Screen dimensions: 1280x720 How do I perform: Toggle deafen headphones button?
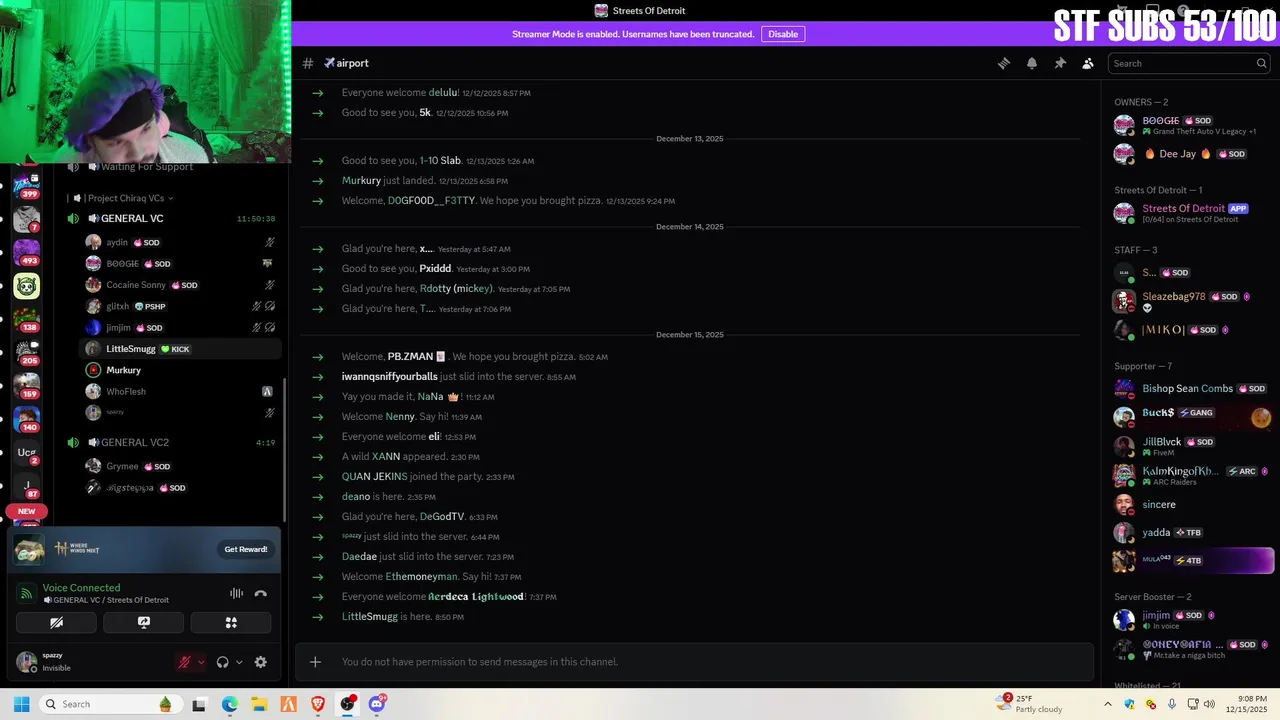[x=223, y=662]
